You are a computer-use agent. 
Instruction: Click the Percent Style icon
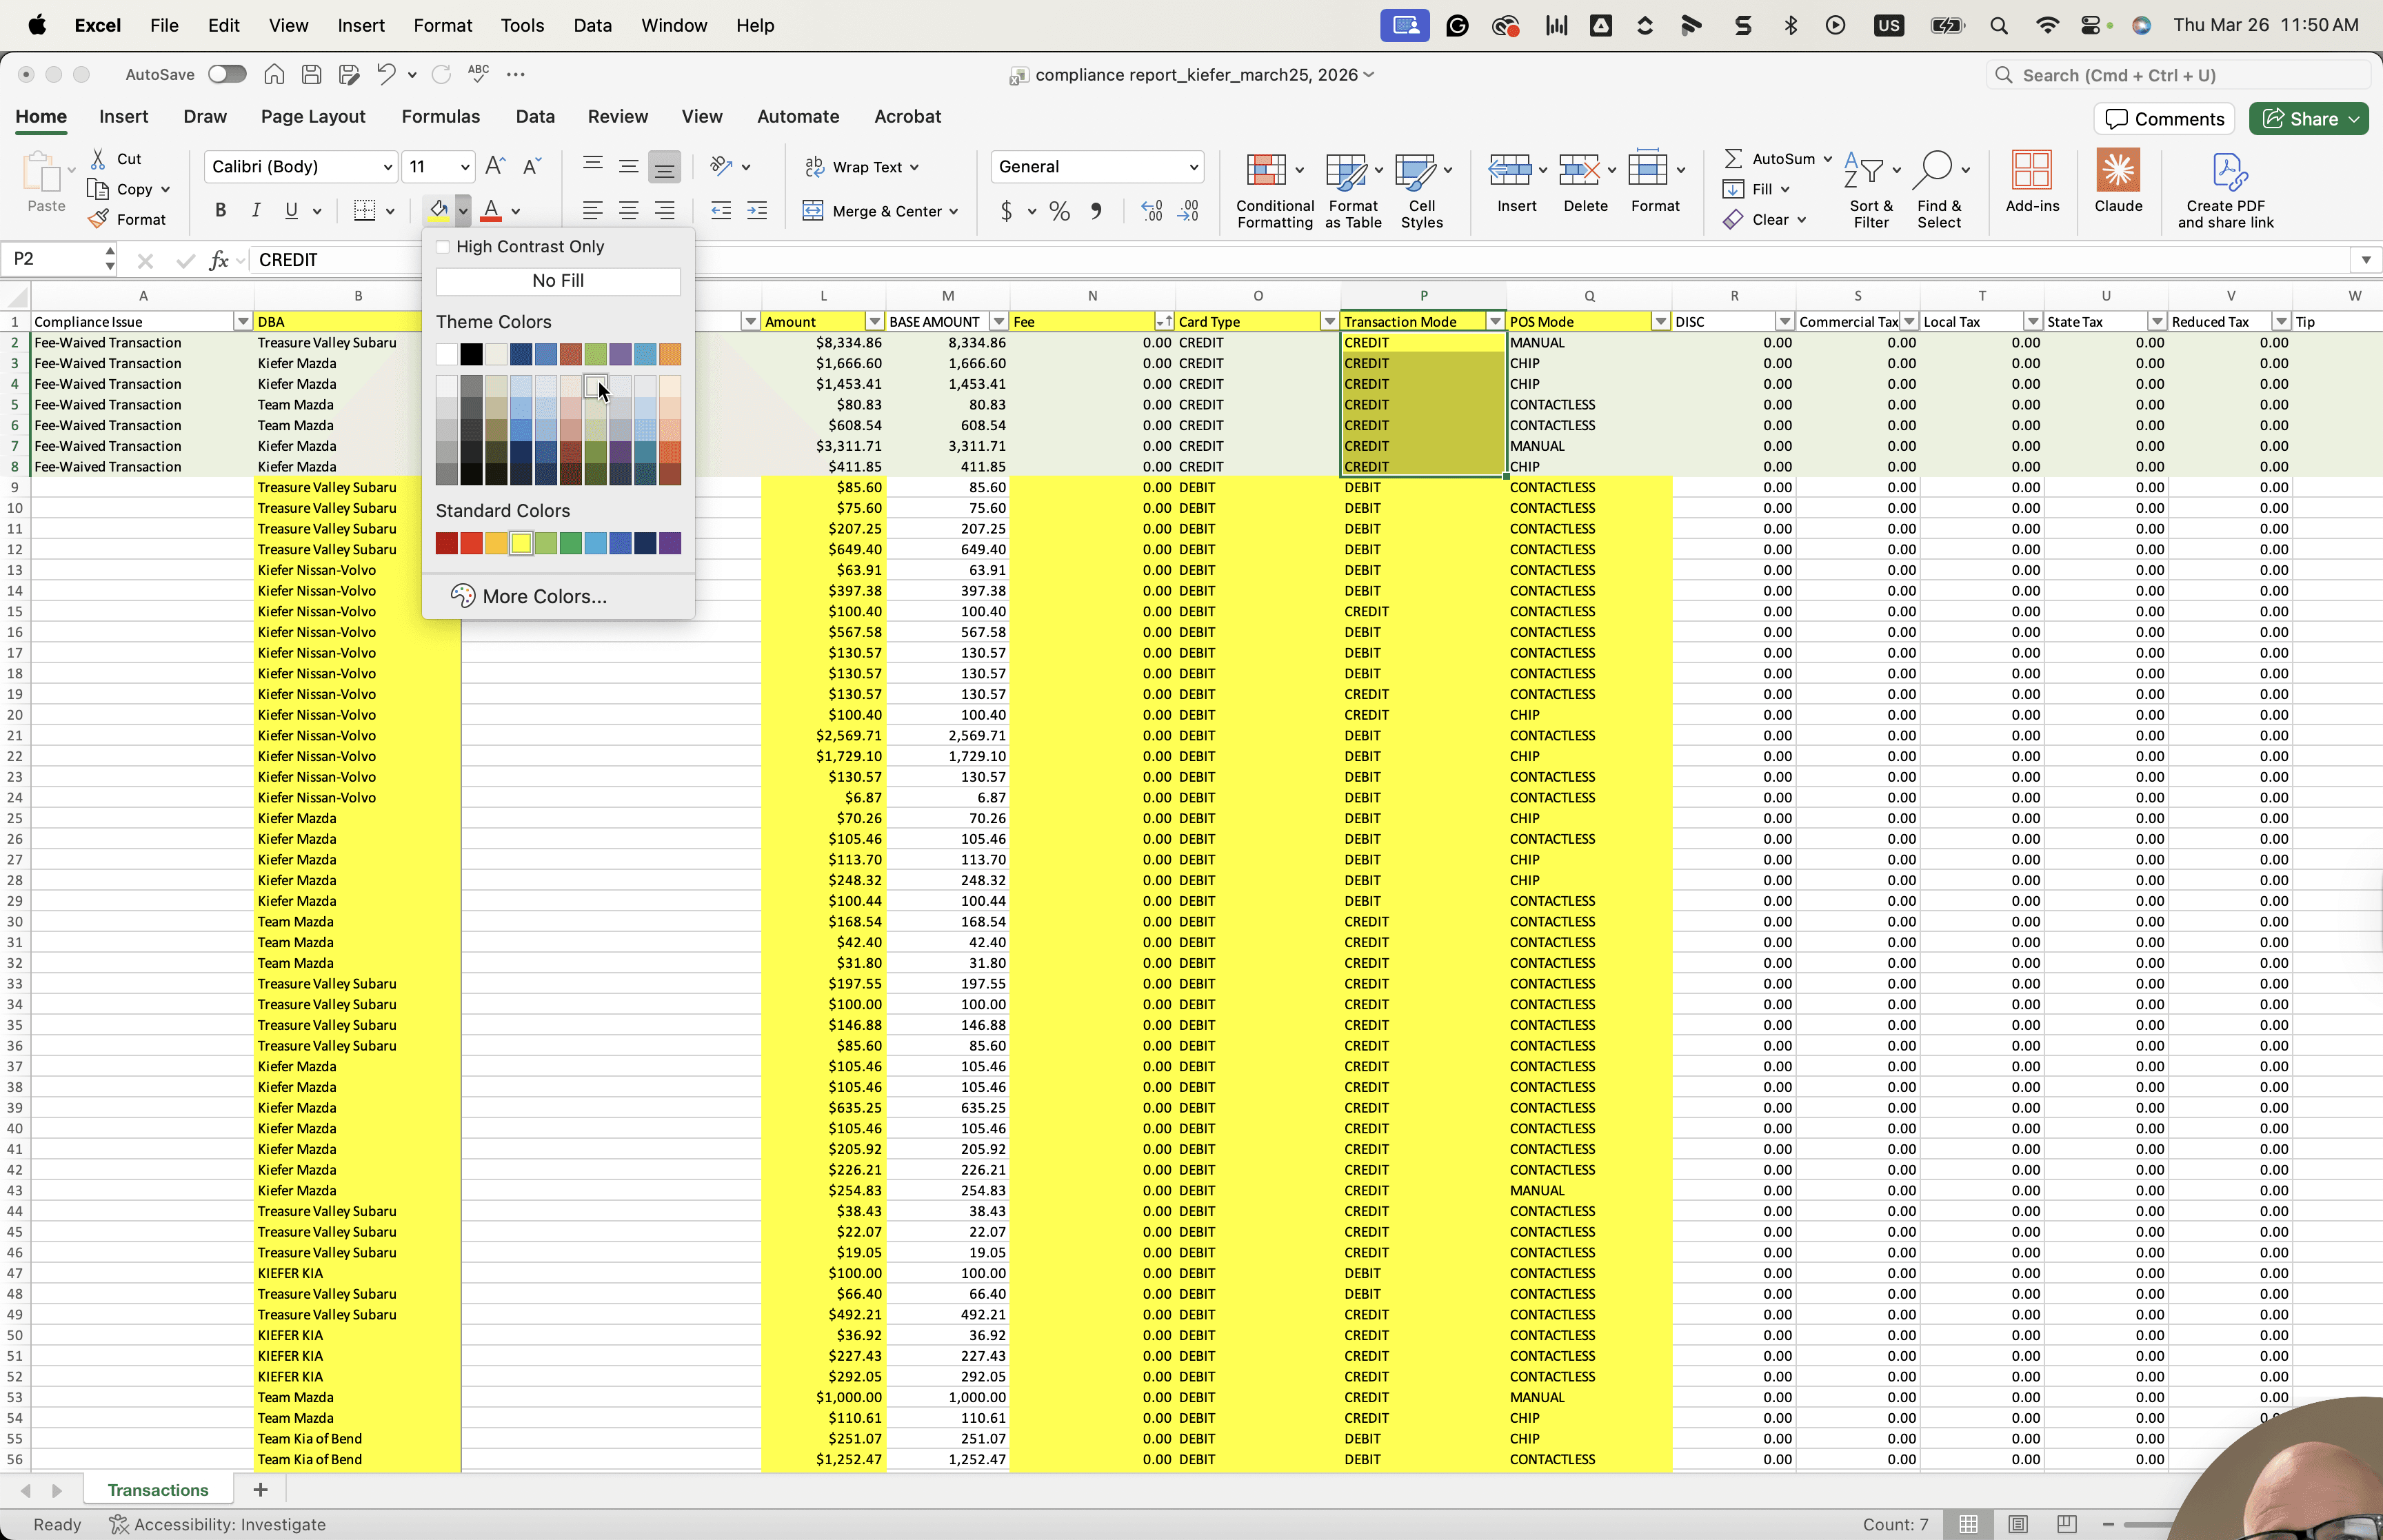click(1060, 211)
